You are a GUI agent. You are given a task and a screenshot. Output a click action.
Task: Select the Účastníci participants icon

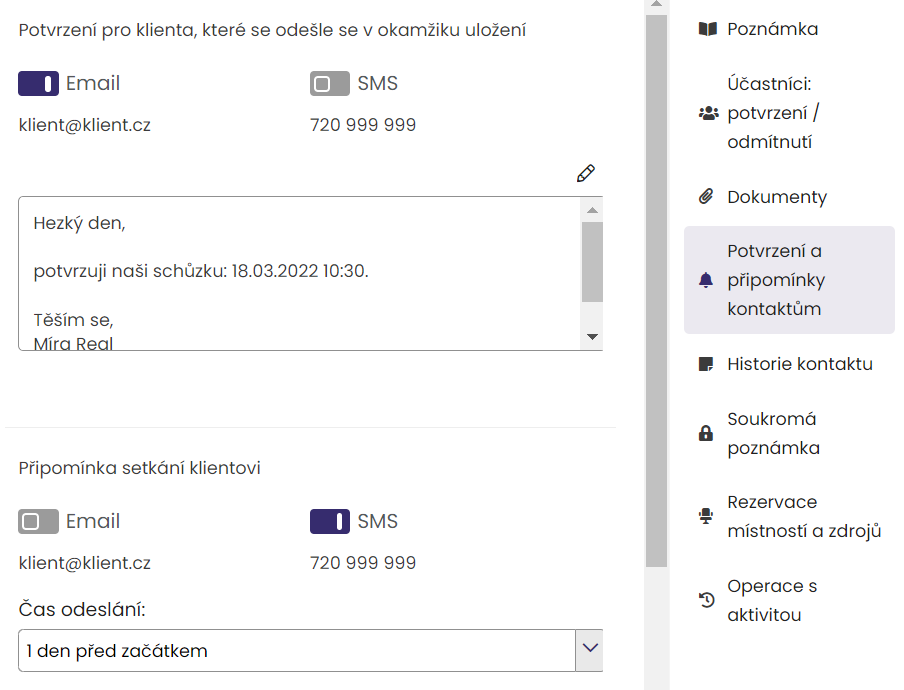tap(706, 113)
